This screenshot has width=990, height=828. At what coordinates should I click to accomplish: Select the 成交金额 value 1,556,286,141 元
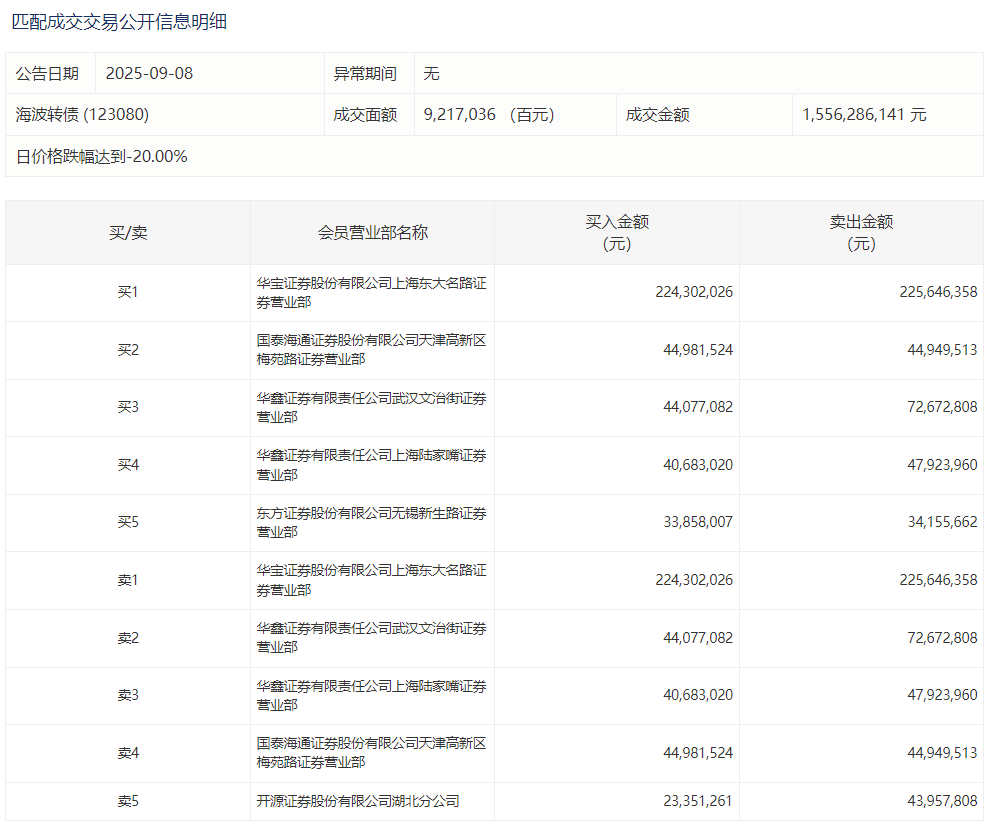click(864, 115)
